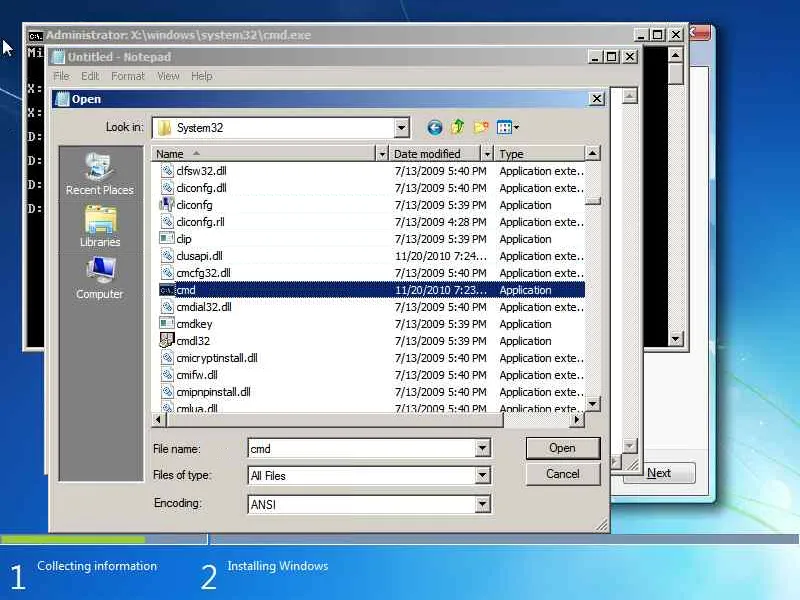Click the cmd.exe window title icon
800x600 pixels.
click(x=35, y=36)
